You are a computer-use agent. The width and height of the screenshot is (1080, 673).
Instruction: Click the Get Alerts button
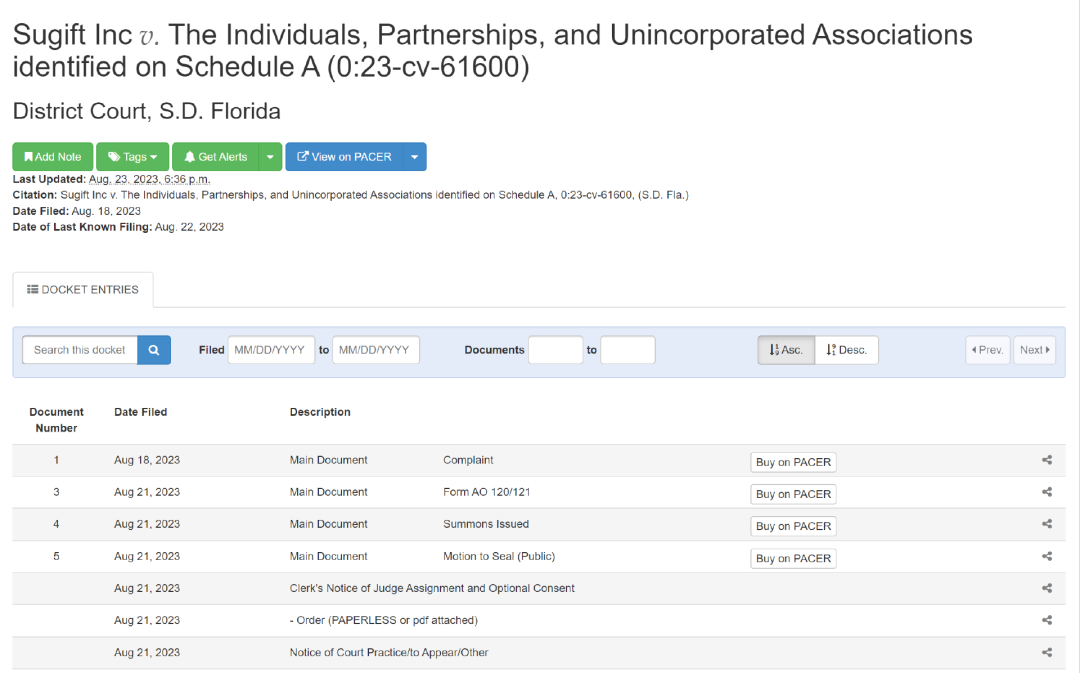(215, 157)
